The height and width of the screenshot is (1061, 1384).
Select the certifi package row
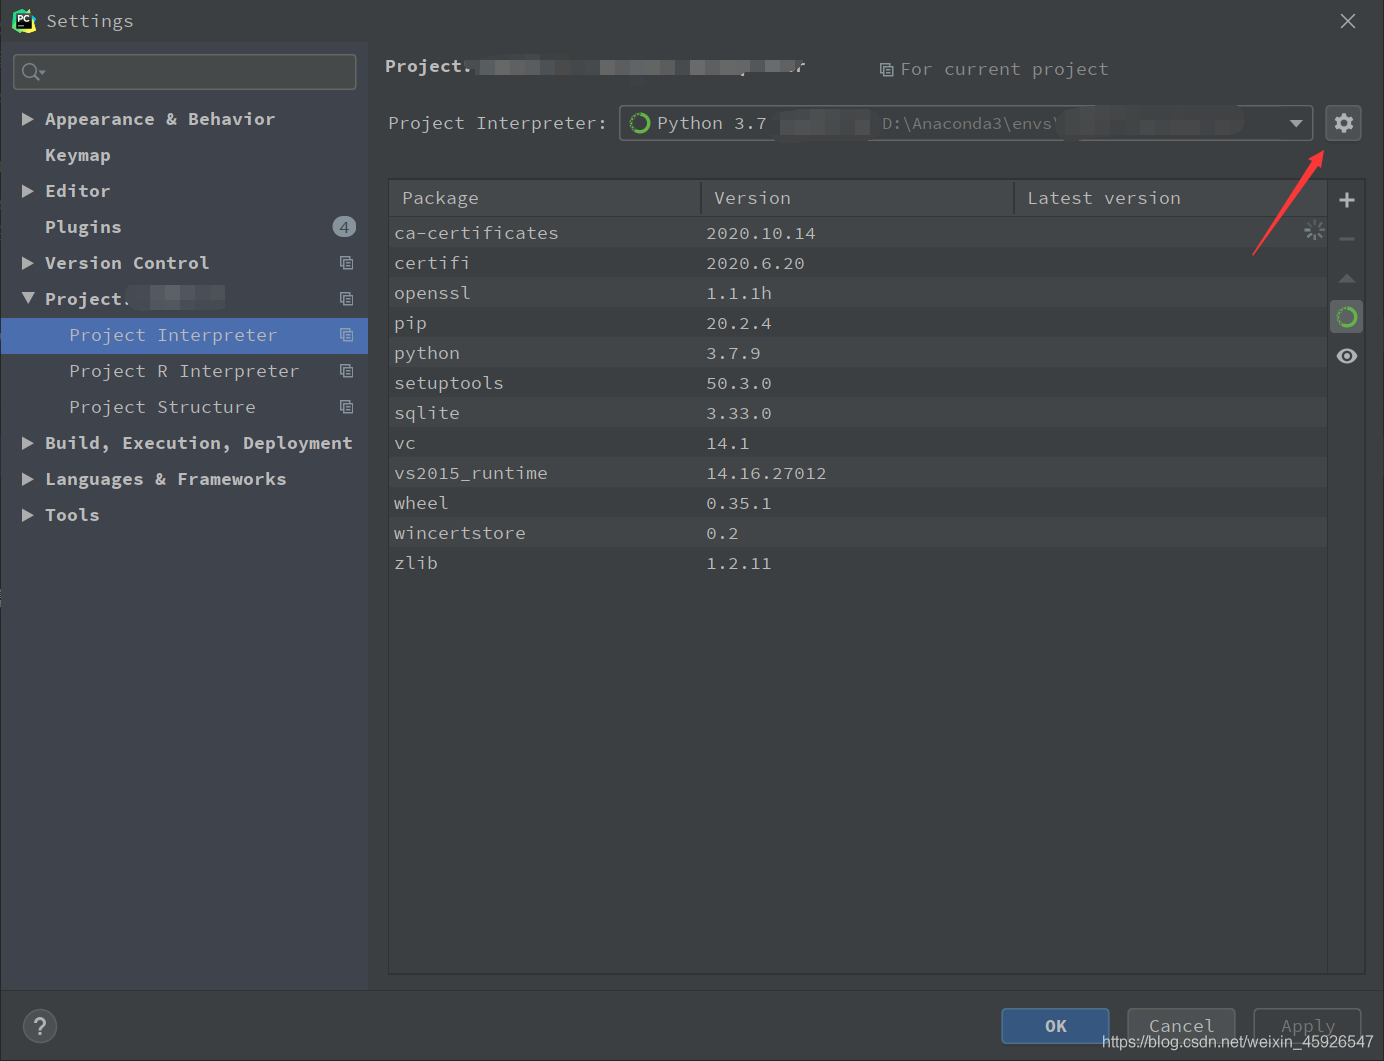click(858, 263)
